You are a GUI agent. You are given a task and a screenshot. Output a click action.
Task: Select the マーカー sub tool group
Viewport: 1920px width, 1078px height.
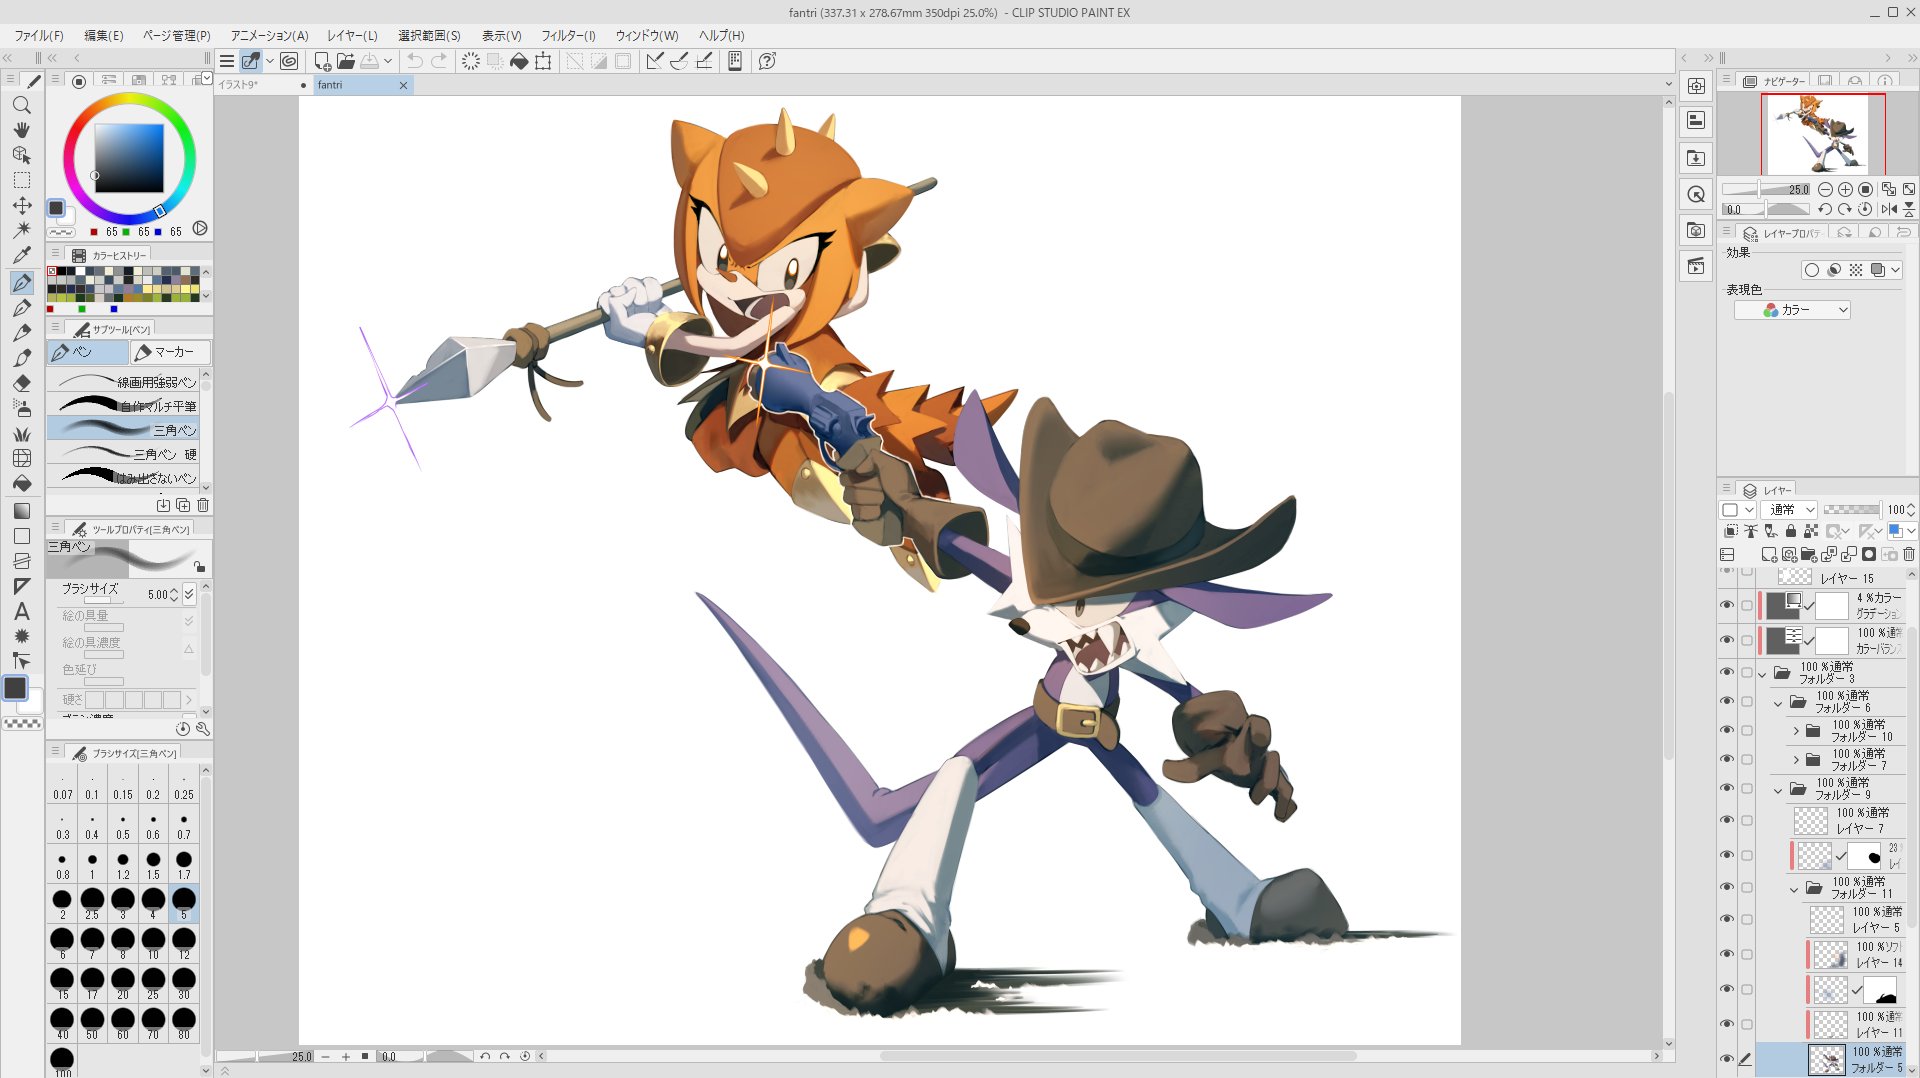pos(170,352)
